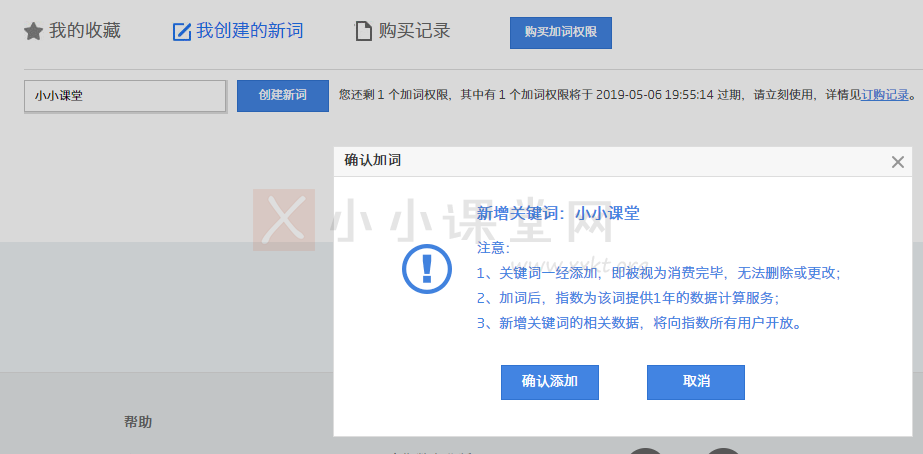Click the note line starting 2、加词后
Viewport: 923px width, 454px height.
click(x=627, y=299)
